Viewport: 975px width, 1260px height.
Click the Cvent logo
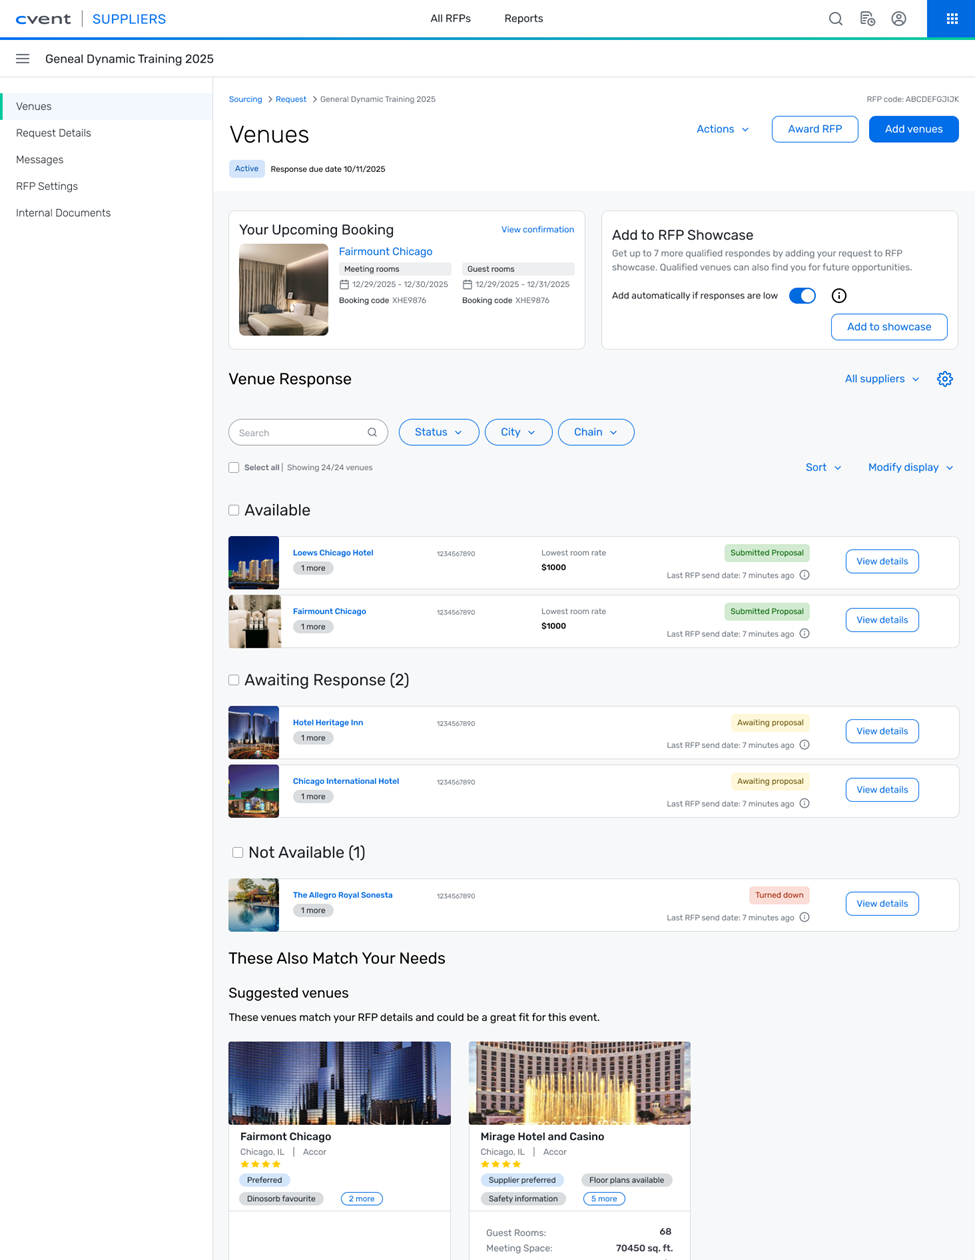(44, 19)
